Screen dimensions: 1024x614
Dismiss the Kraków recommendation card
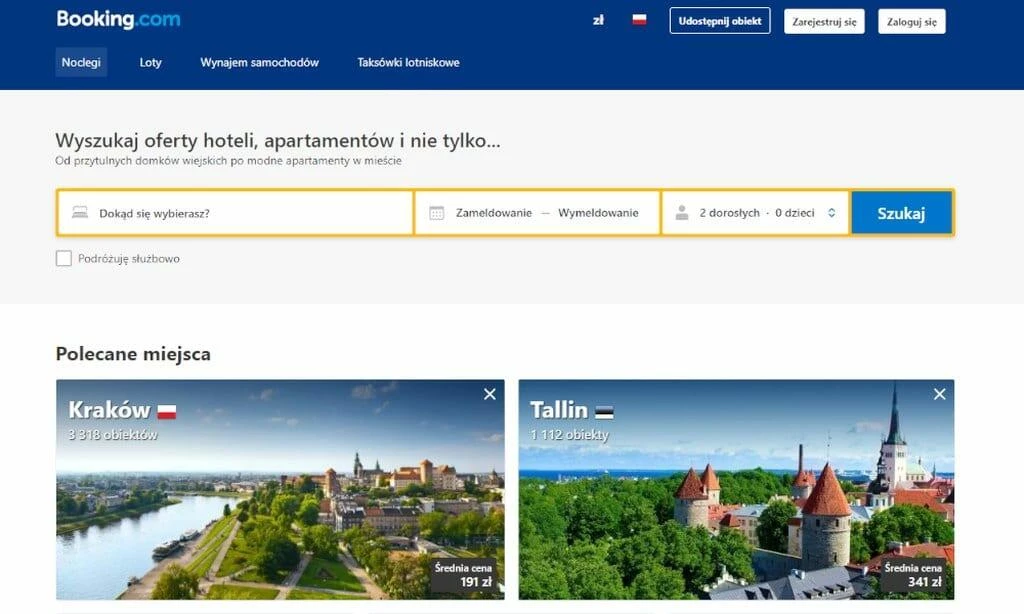490,394
